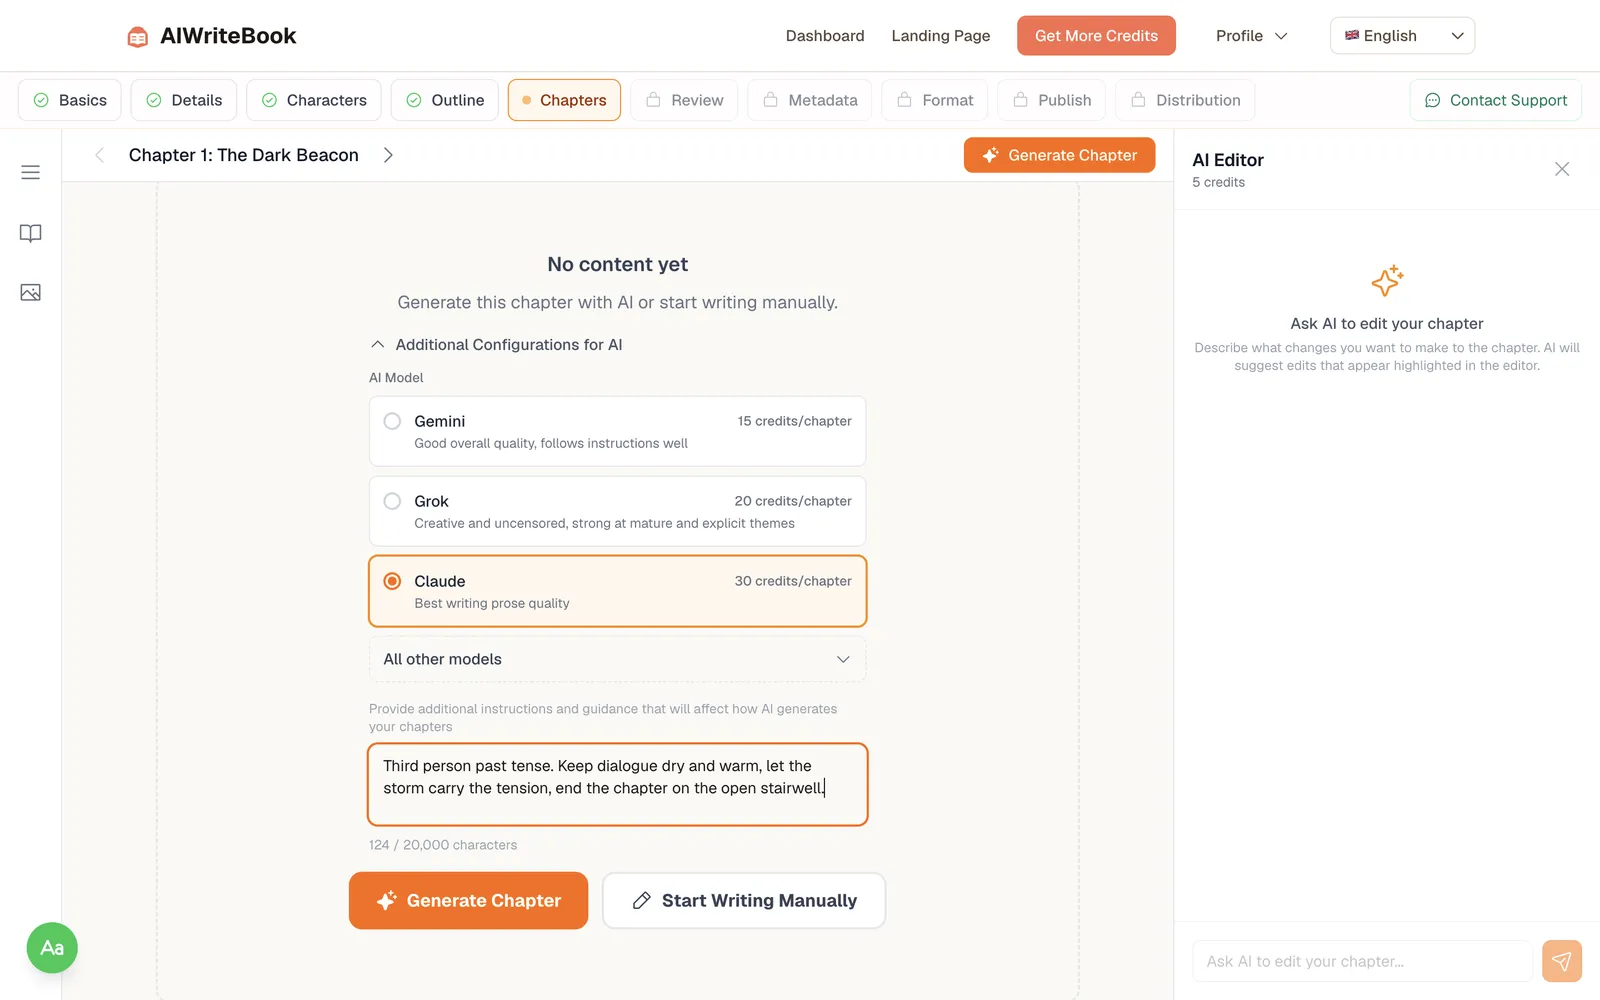Open the locked Publish tab
This screenshot has width=1600, height=1000.
coord(1051,100)
